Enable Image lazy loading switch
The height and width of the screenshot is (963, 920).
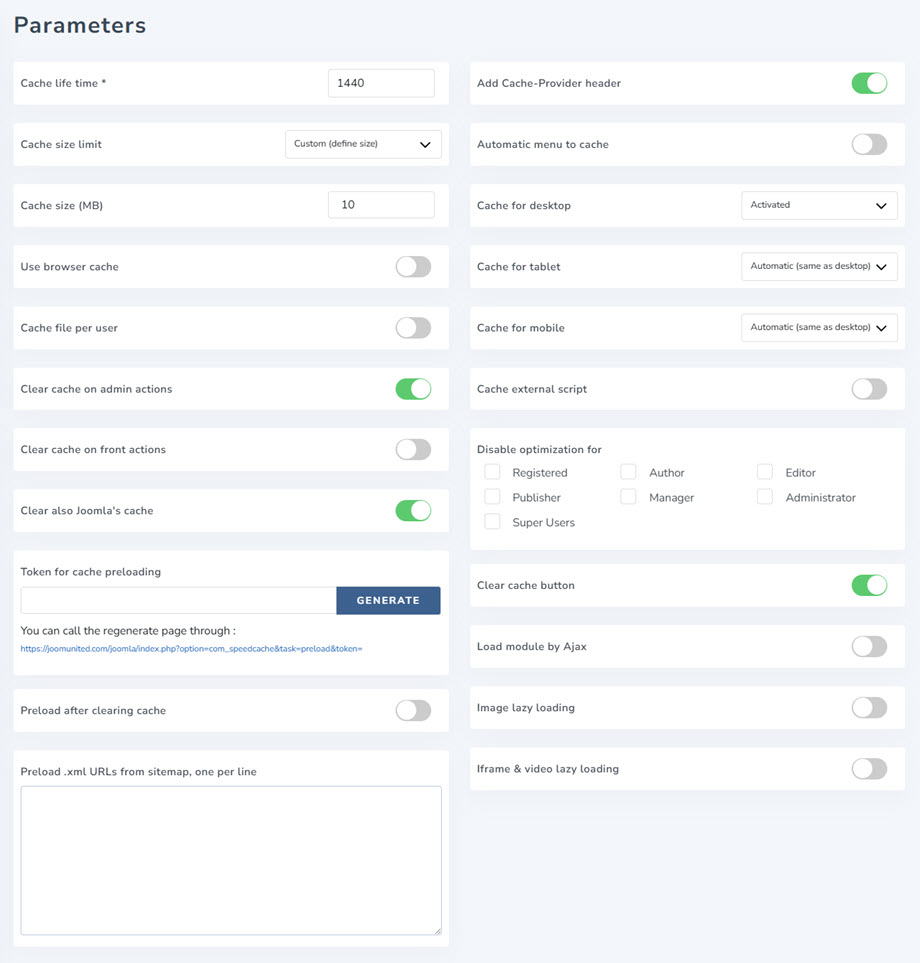point(869,707)
